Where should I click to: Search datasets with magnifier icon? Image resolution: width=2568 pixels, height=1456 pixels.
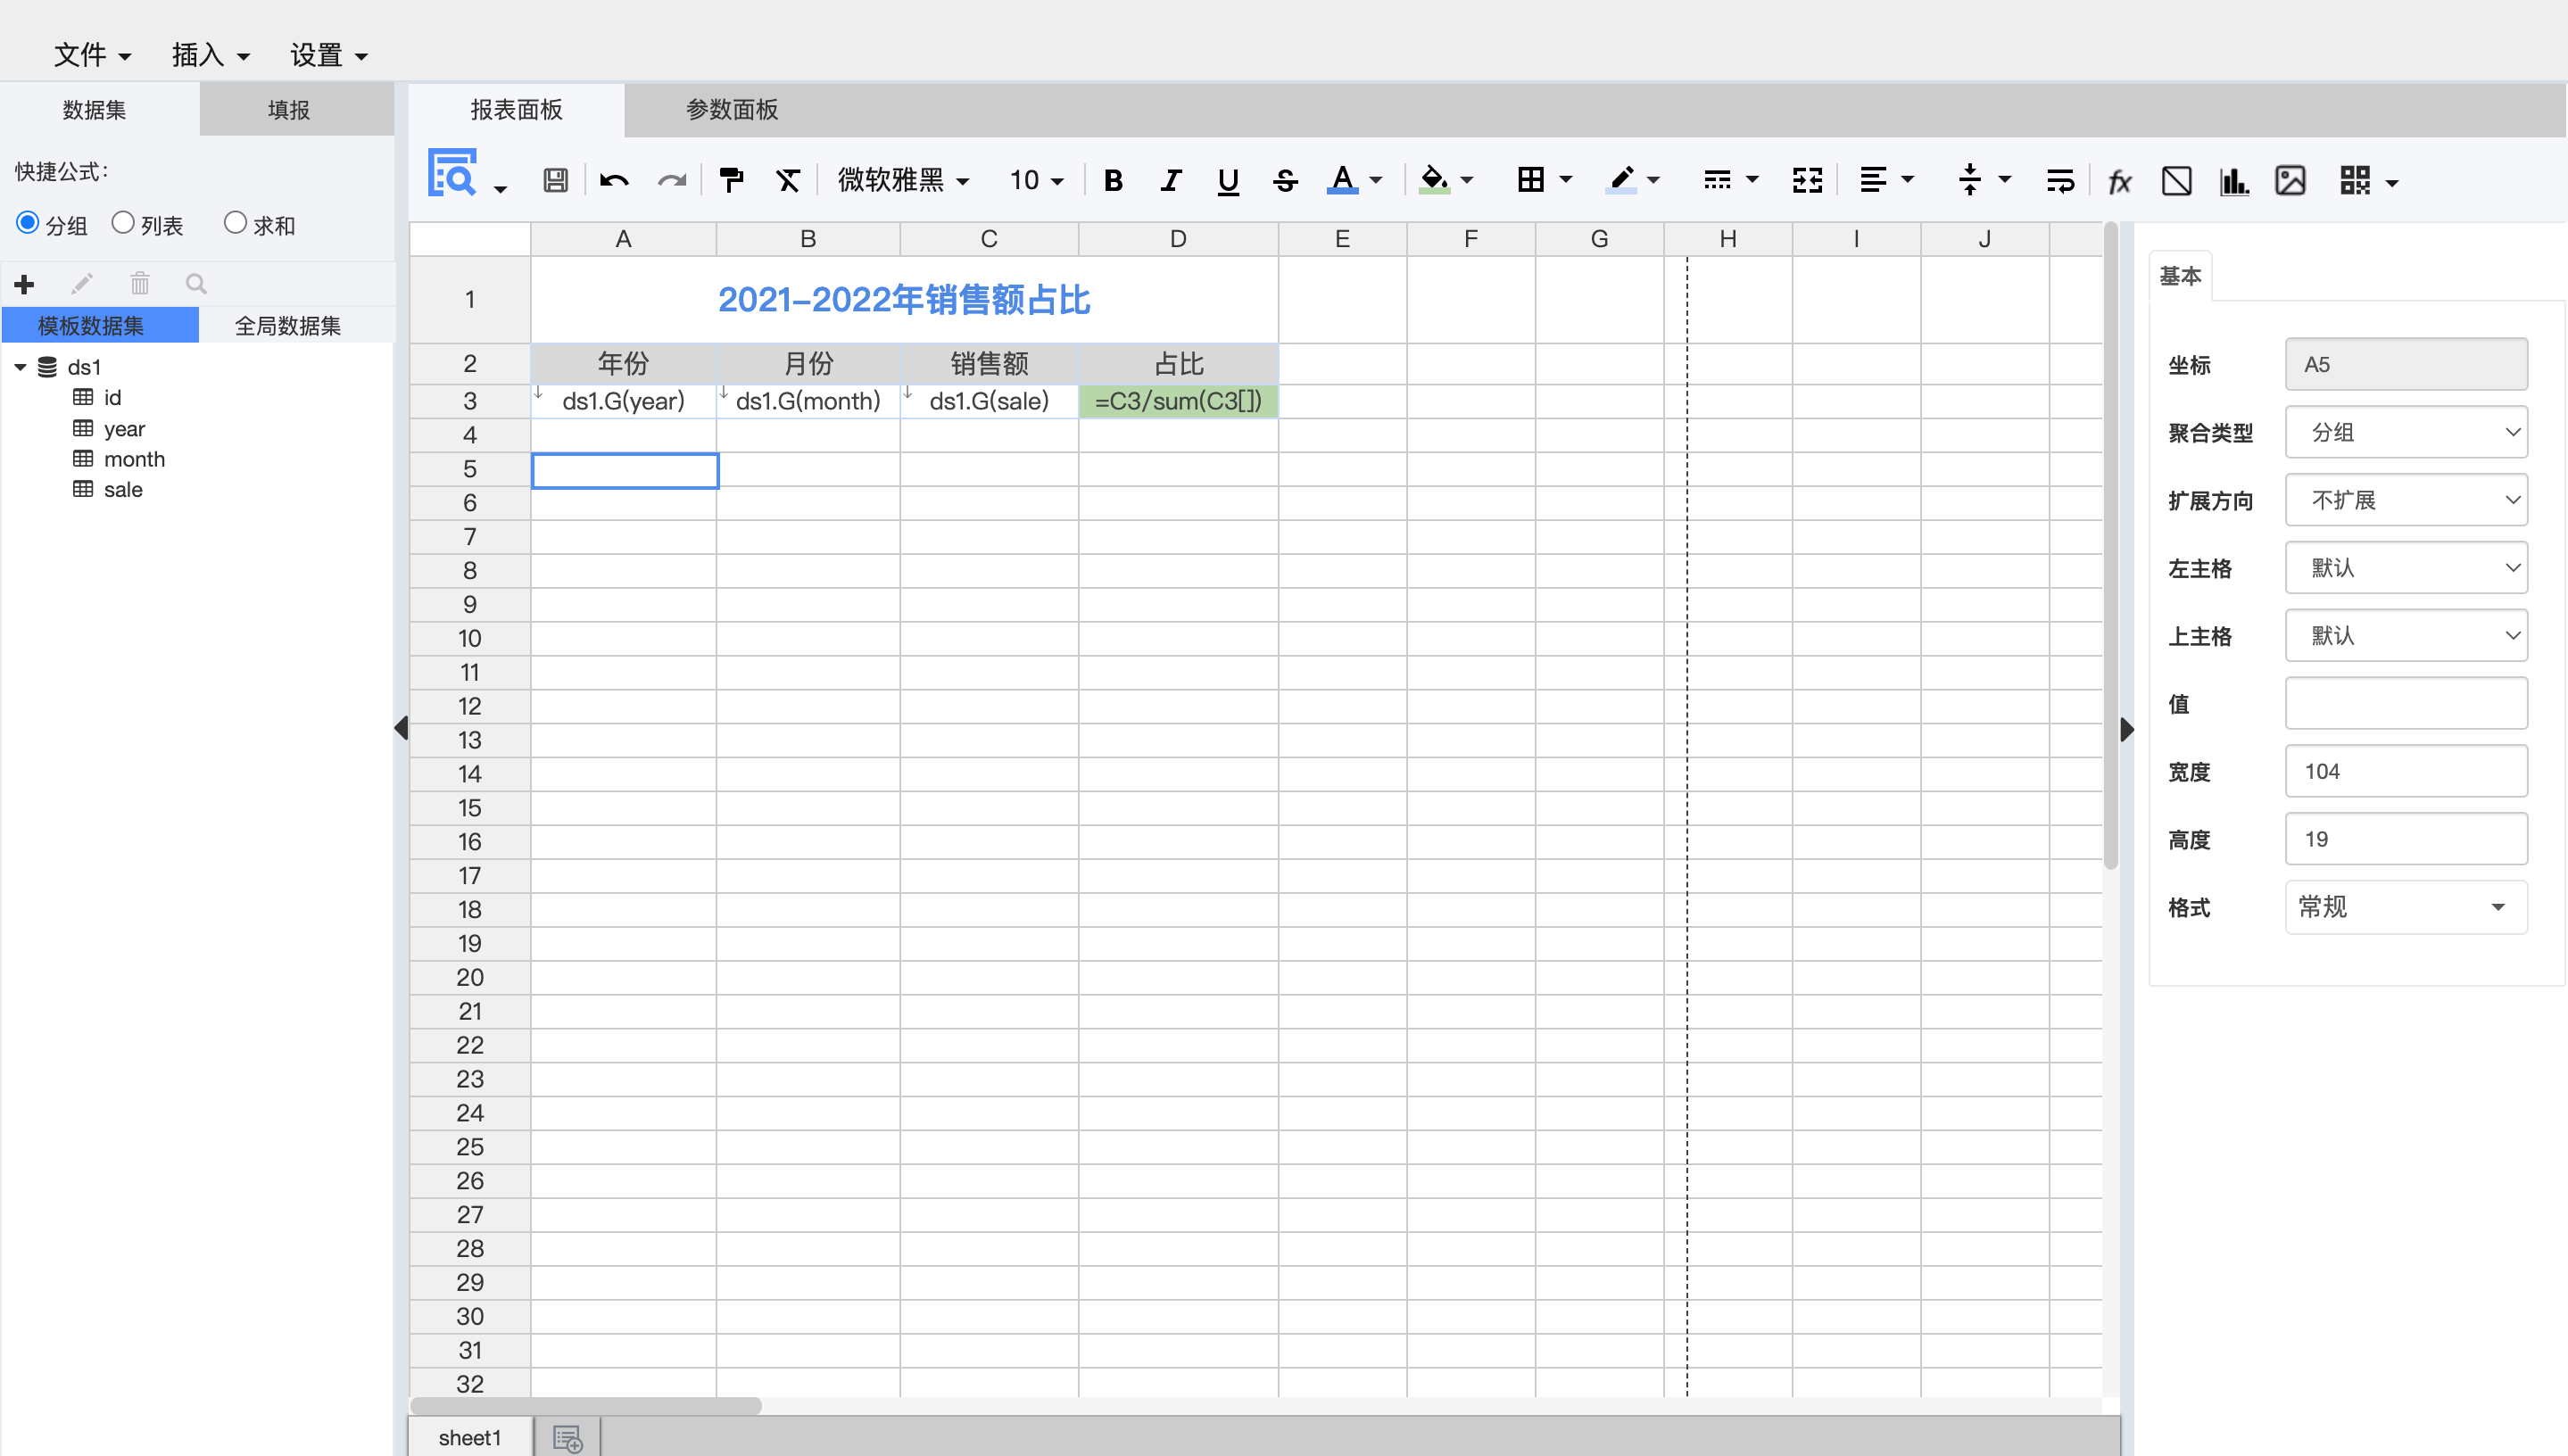point(196,284)
